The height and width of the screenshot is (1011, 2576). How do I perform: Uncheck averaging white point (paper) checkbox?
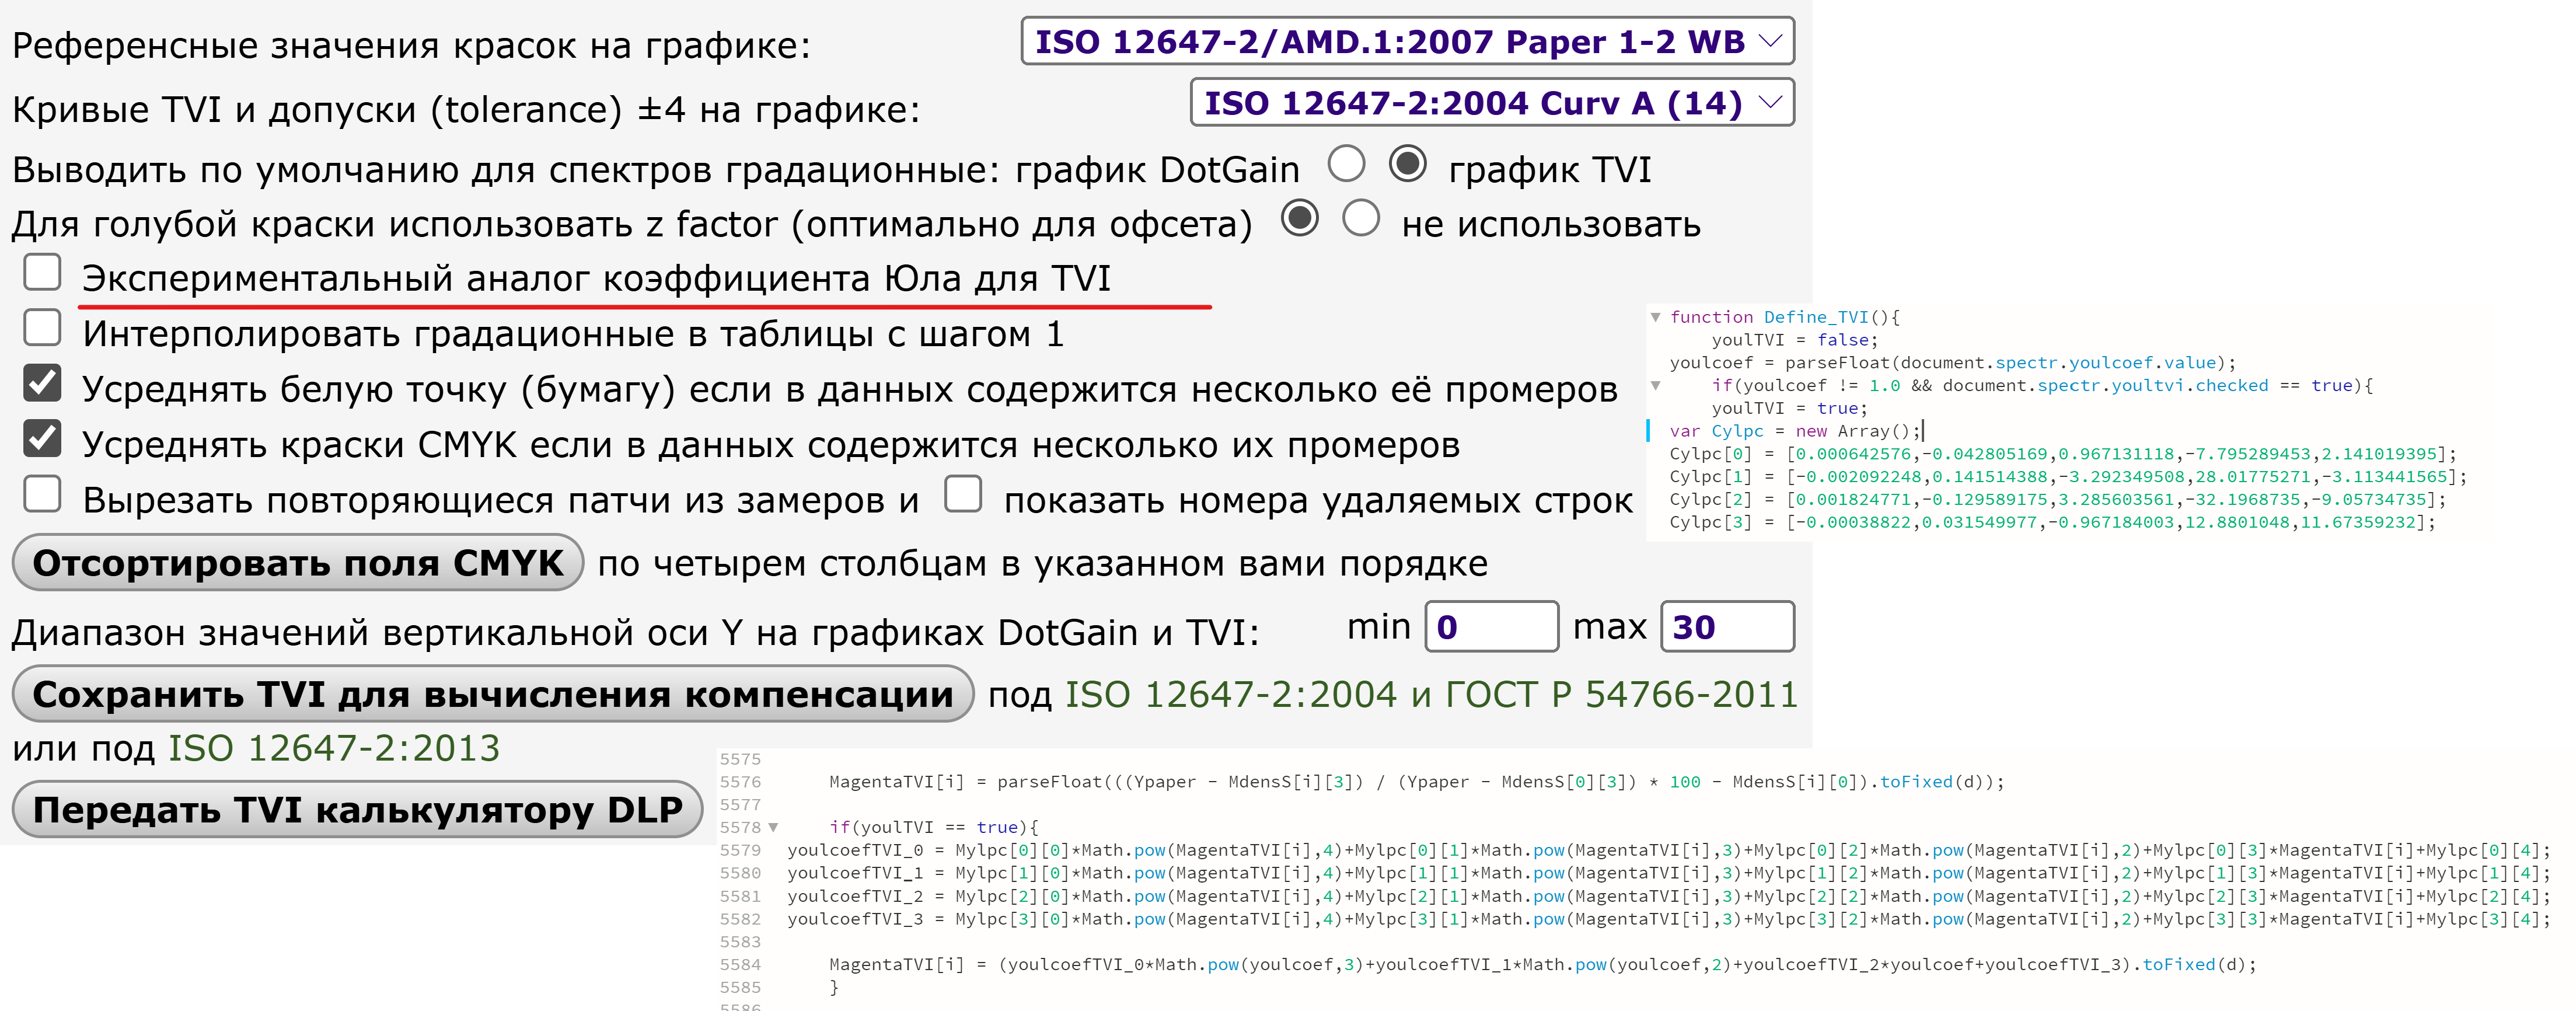43,383
